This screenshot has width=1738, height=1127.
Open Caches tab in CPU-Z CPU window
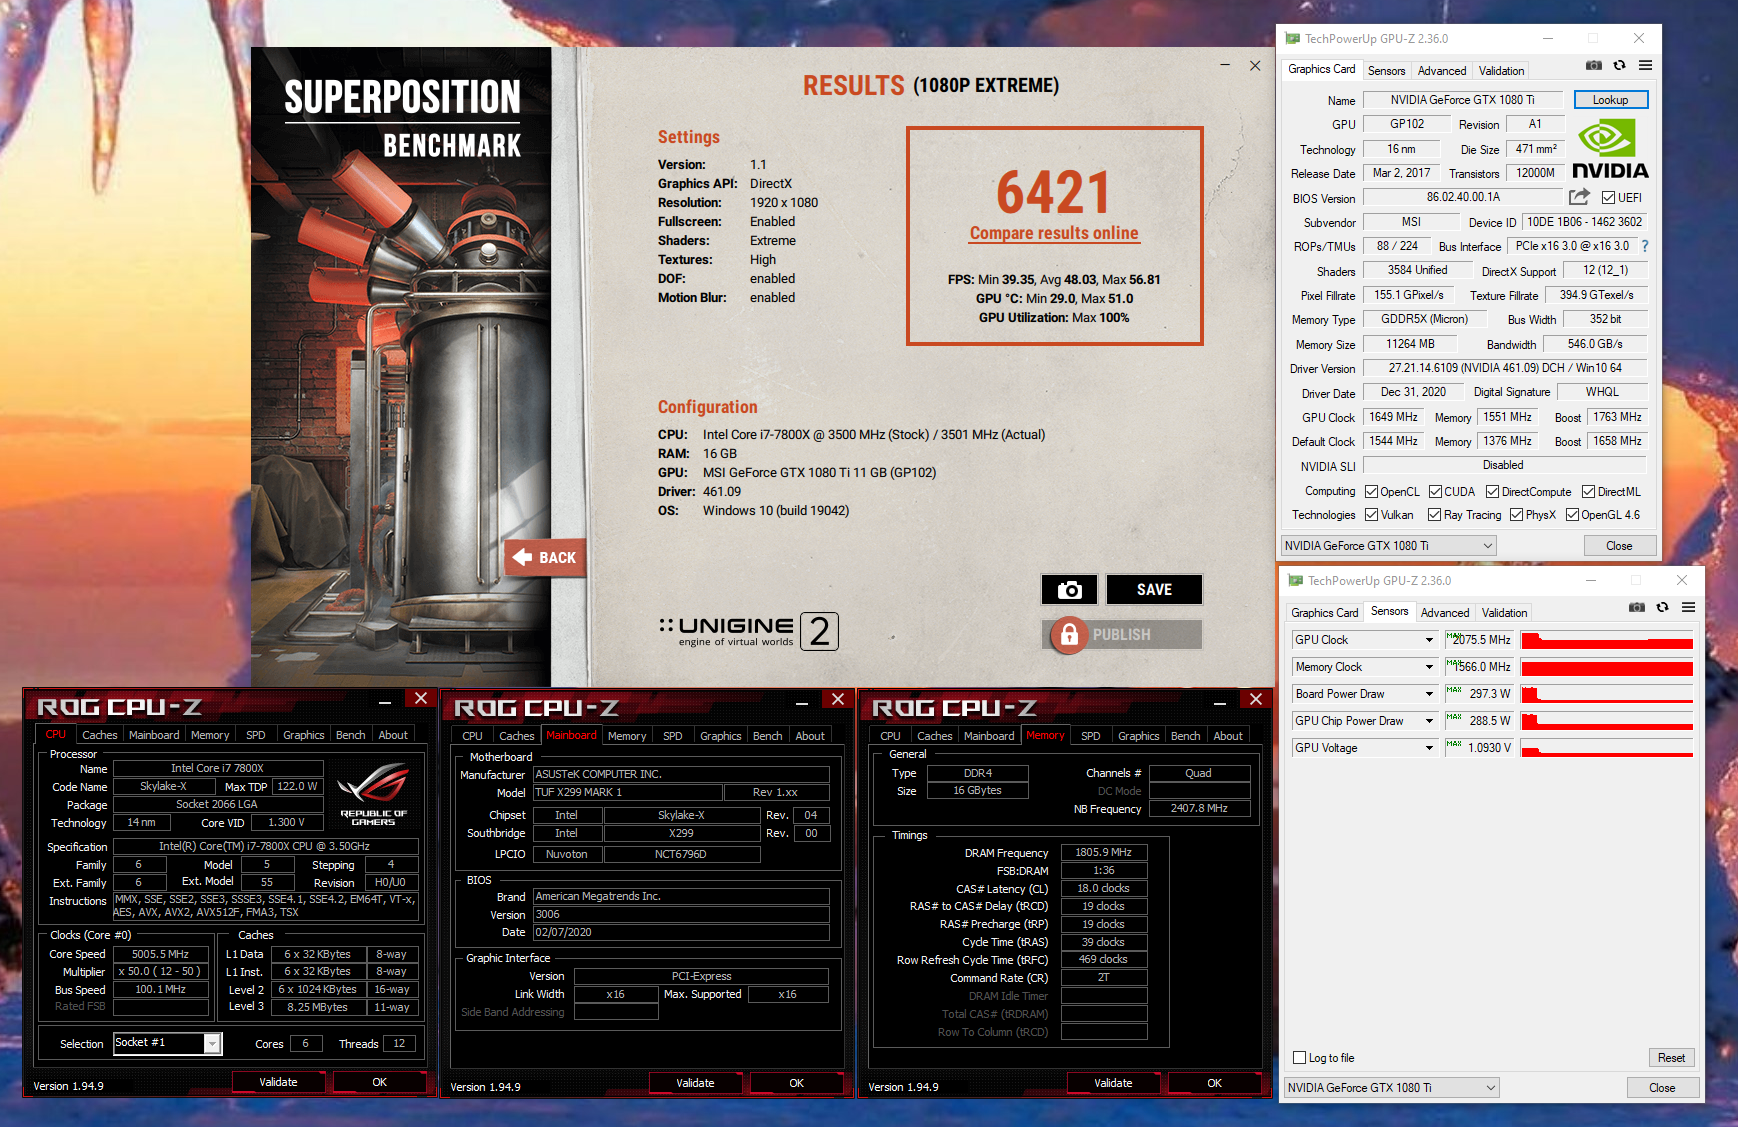coord(99,735)
